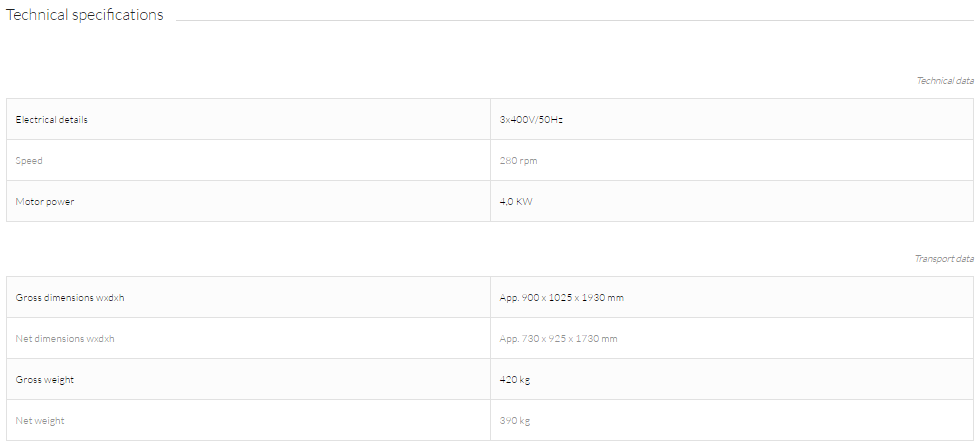Click the 420 kg value

[515, 380]
